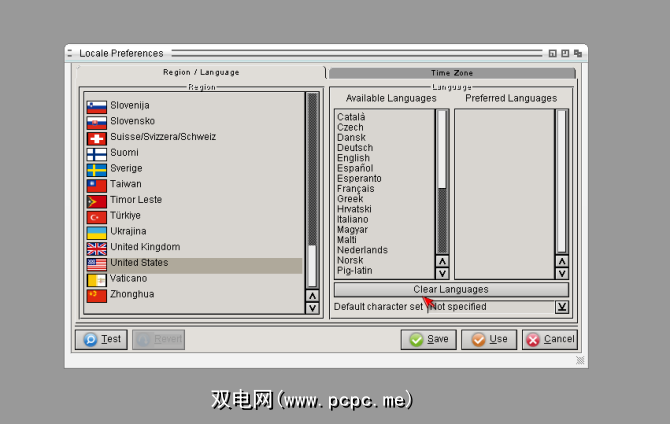Select Slovenija region name

130,105
